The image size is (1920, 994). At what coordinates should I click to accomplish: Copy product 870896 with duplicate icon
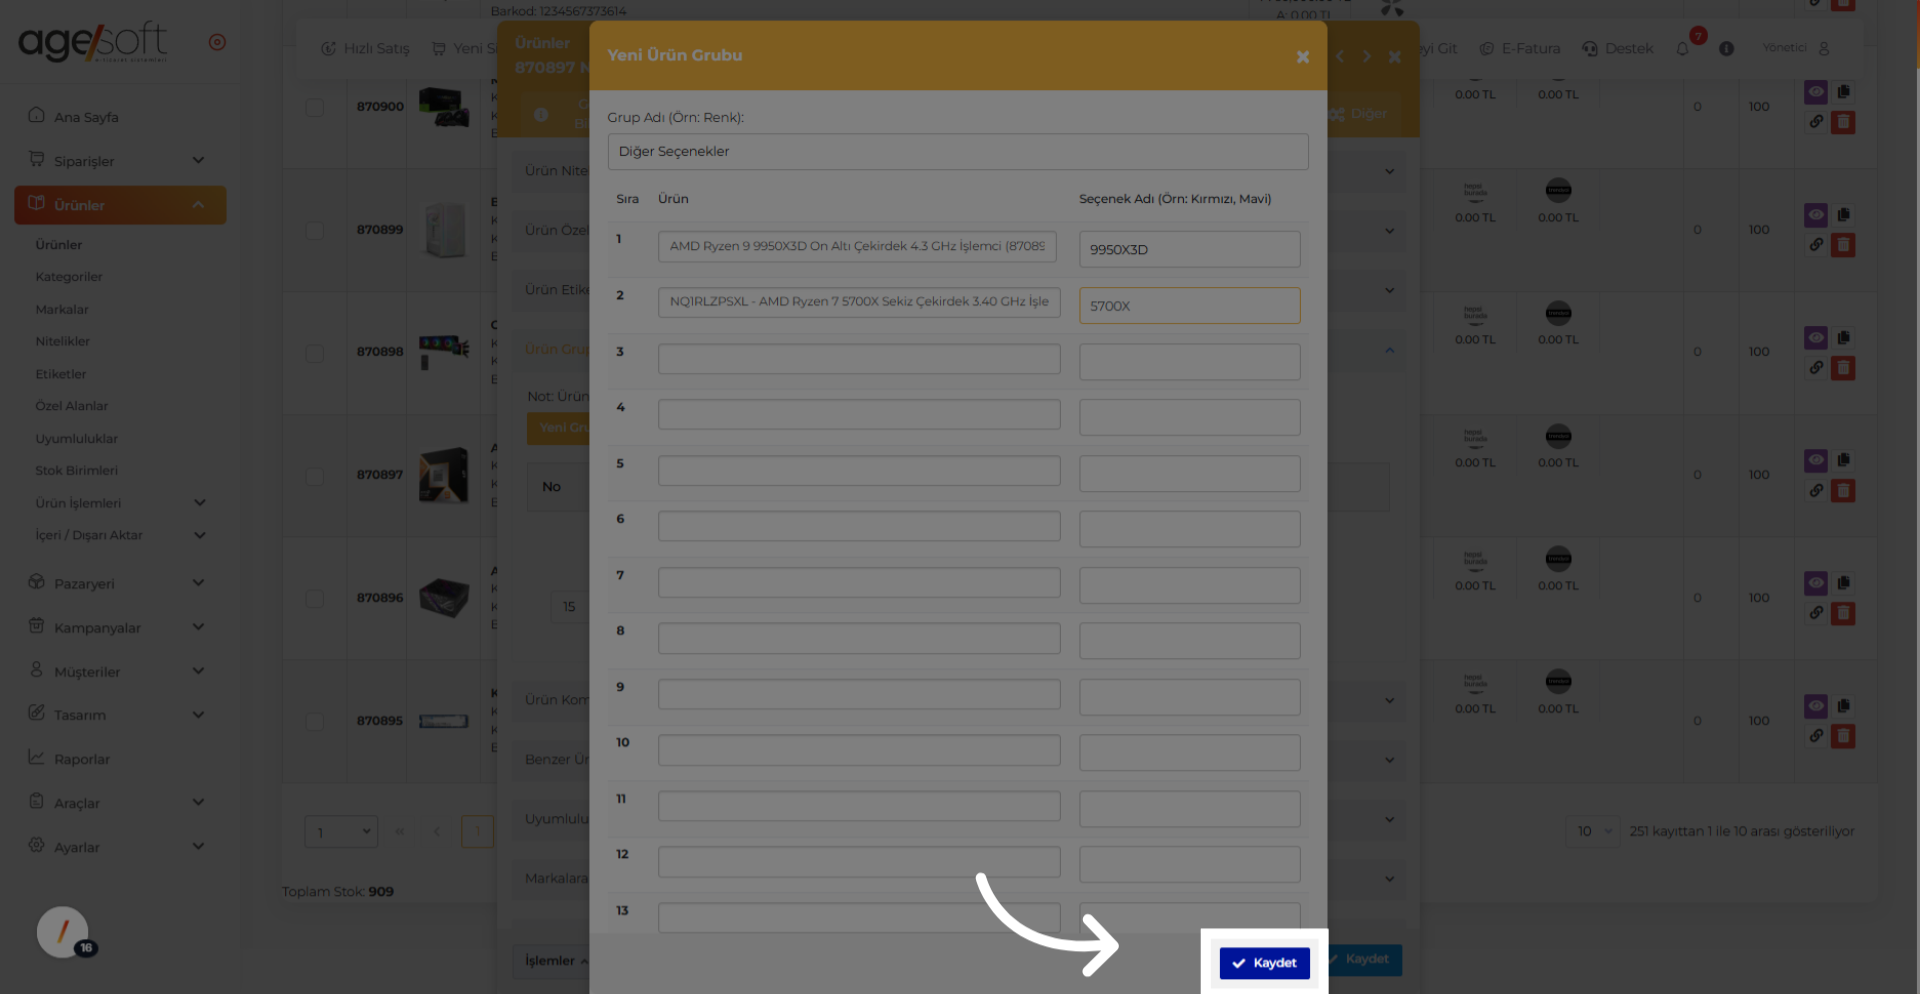[x=1843, y=583]
